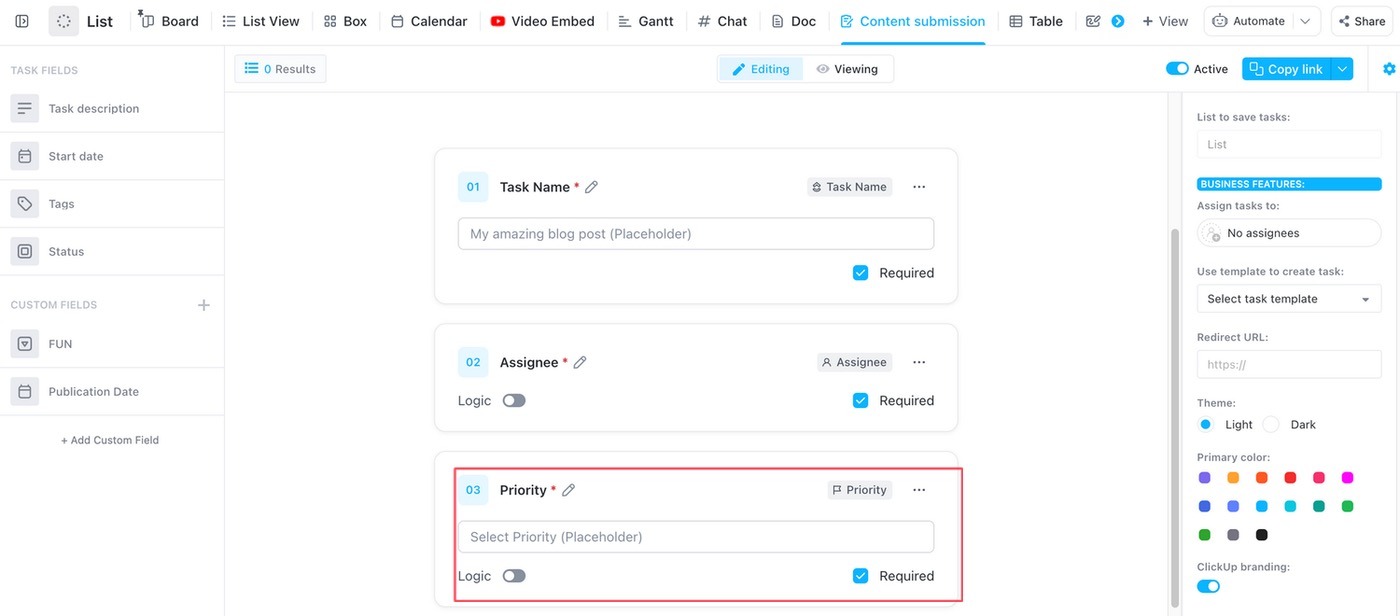Image resolution: width=1400 pixels, height=616 pixels.
Task: Uncheck Required on the Assignee field
Action: tap(860, 399)
